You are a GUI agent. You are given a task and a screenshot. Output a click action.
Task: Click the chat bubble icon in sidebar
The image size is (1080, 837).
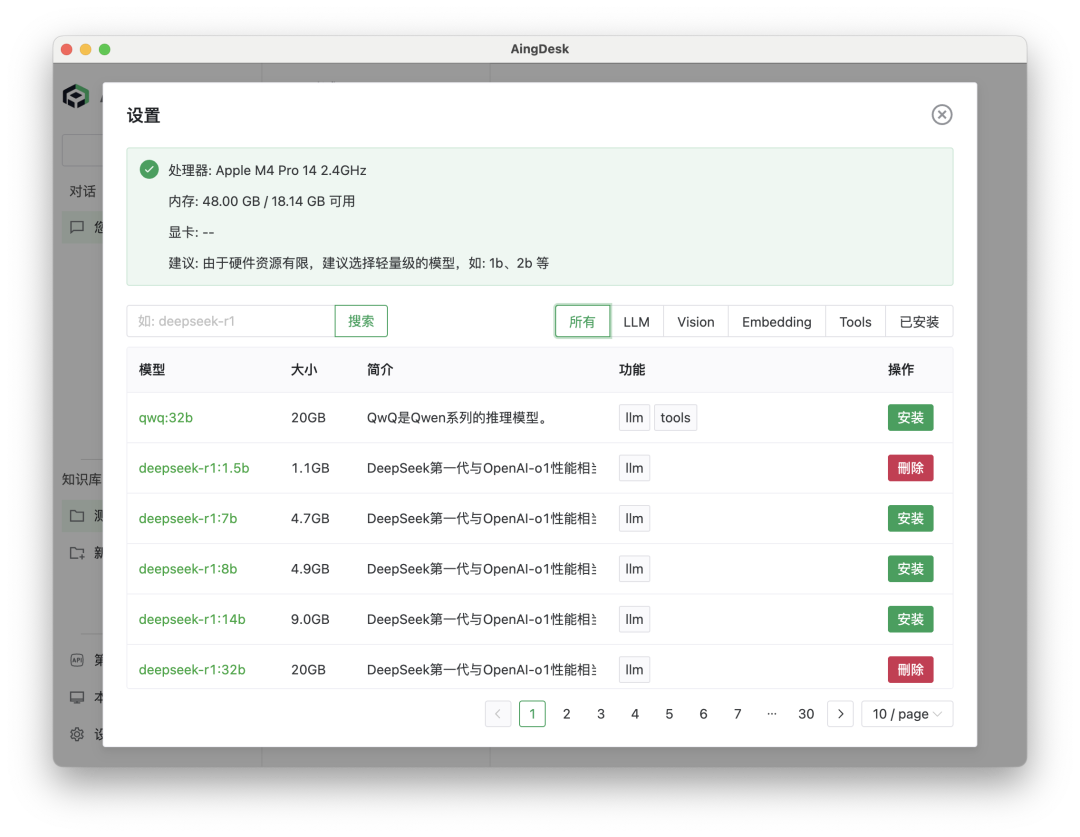coord(77,227)
